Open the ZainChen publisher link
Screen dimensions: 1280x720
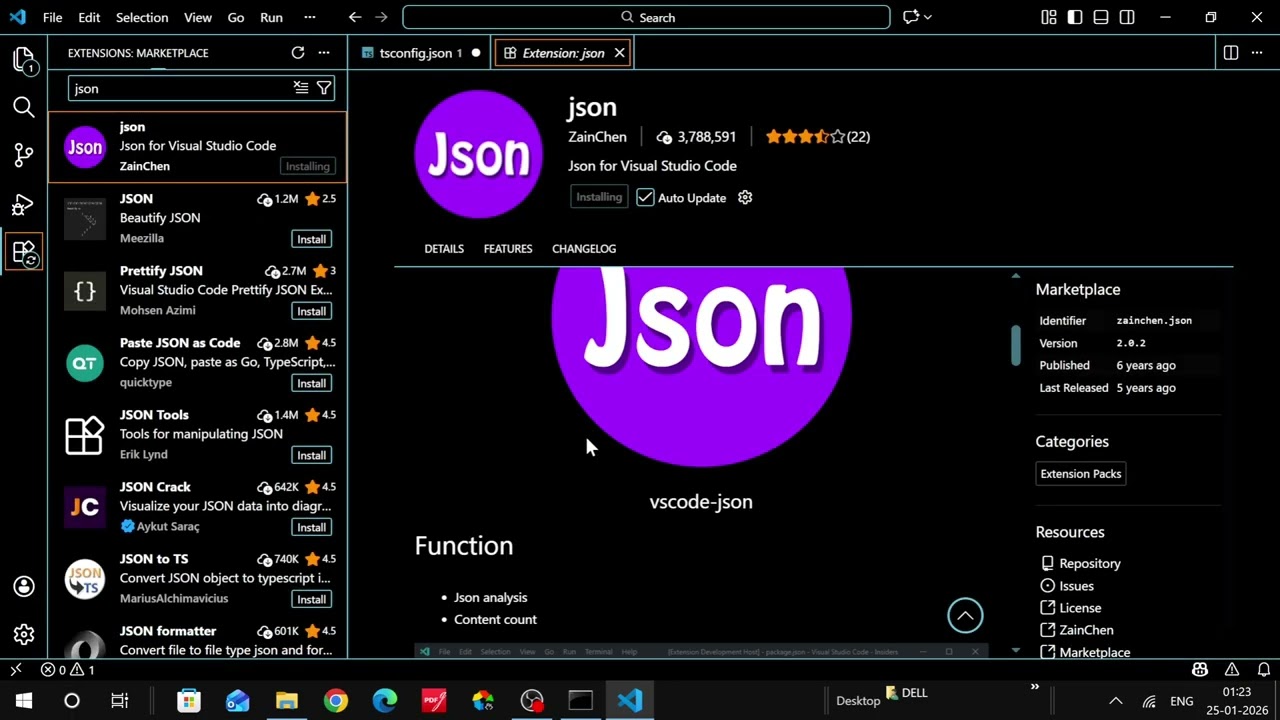pyautogui.click(x=597, y=137)
